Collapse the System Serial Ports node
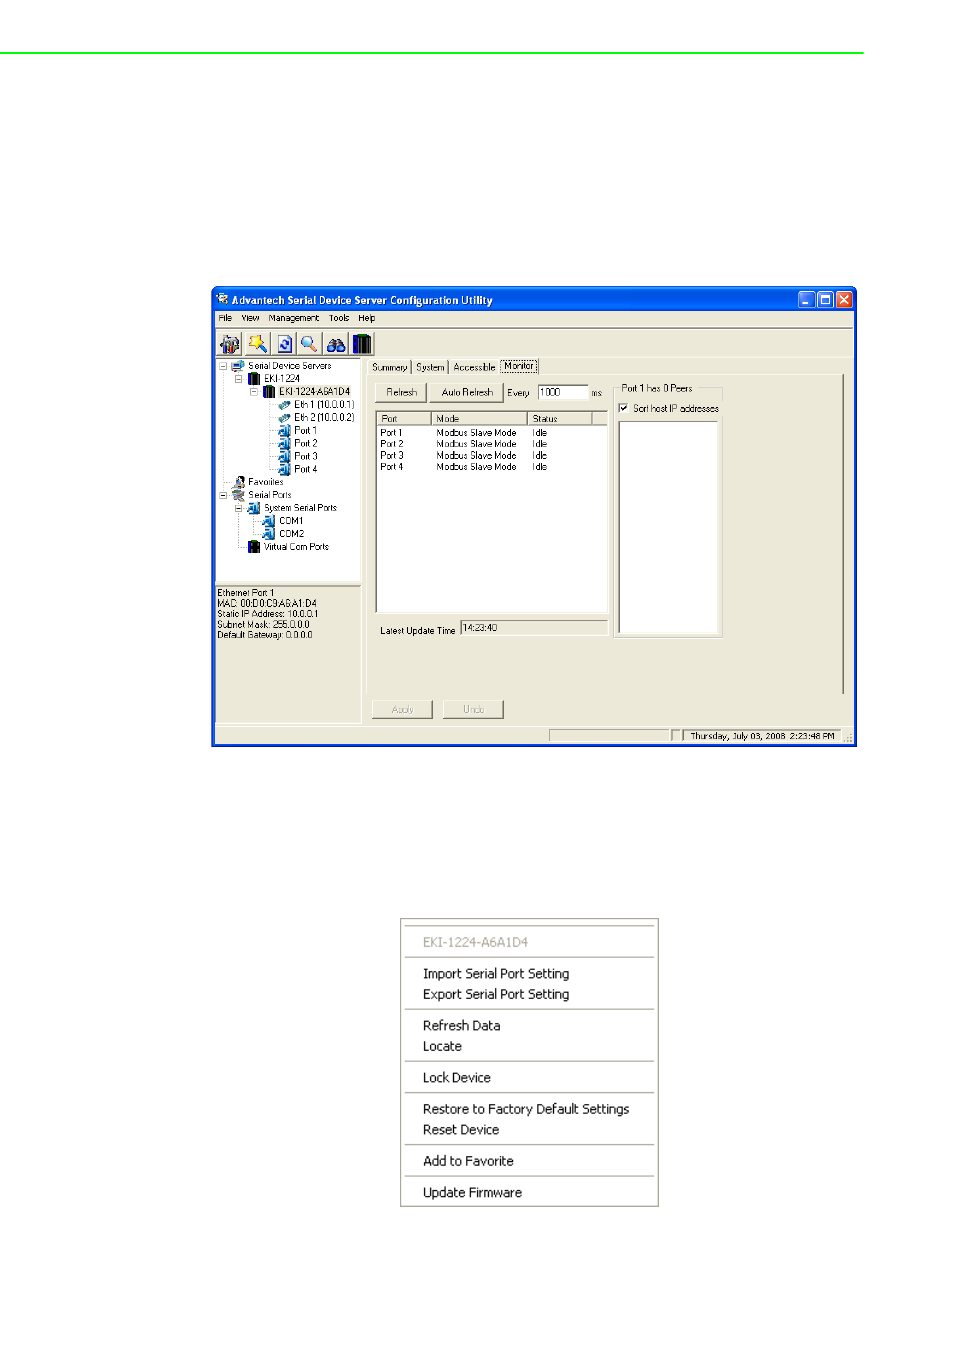 point(238,508)
